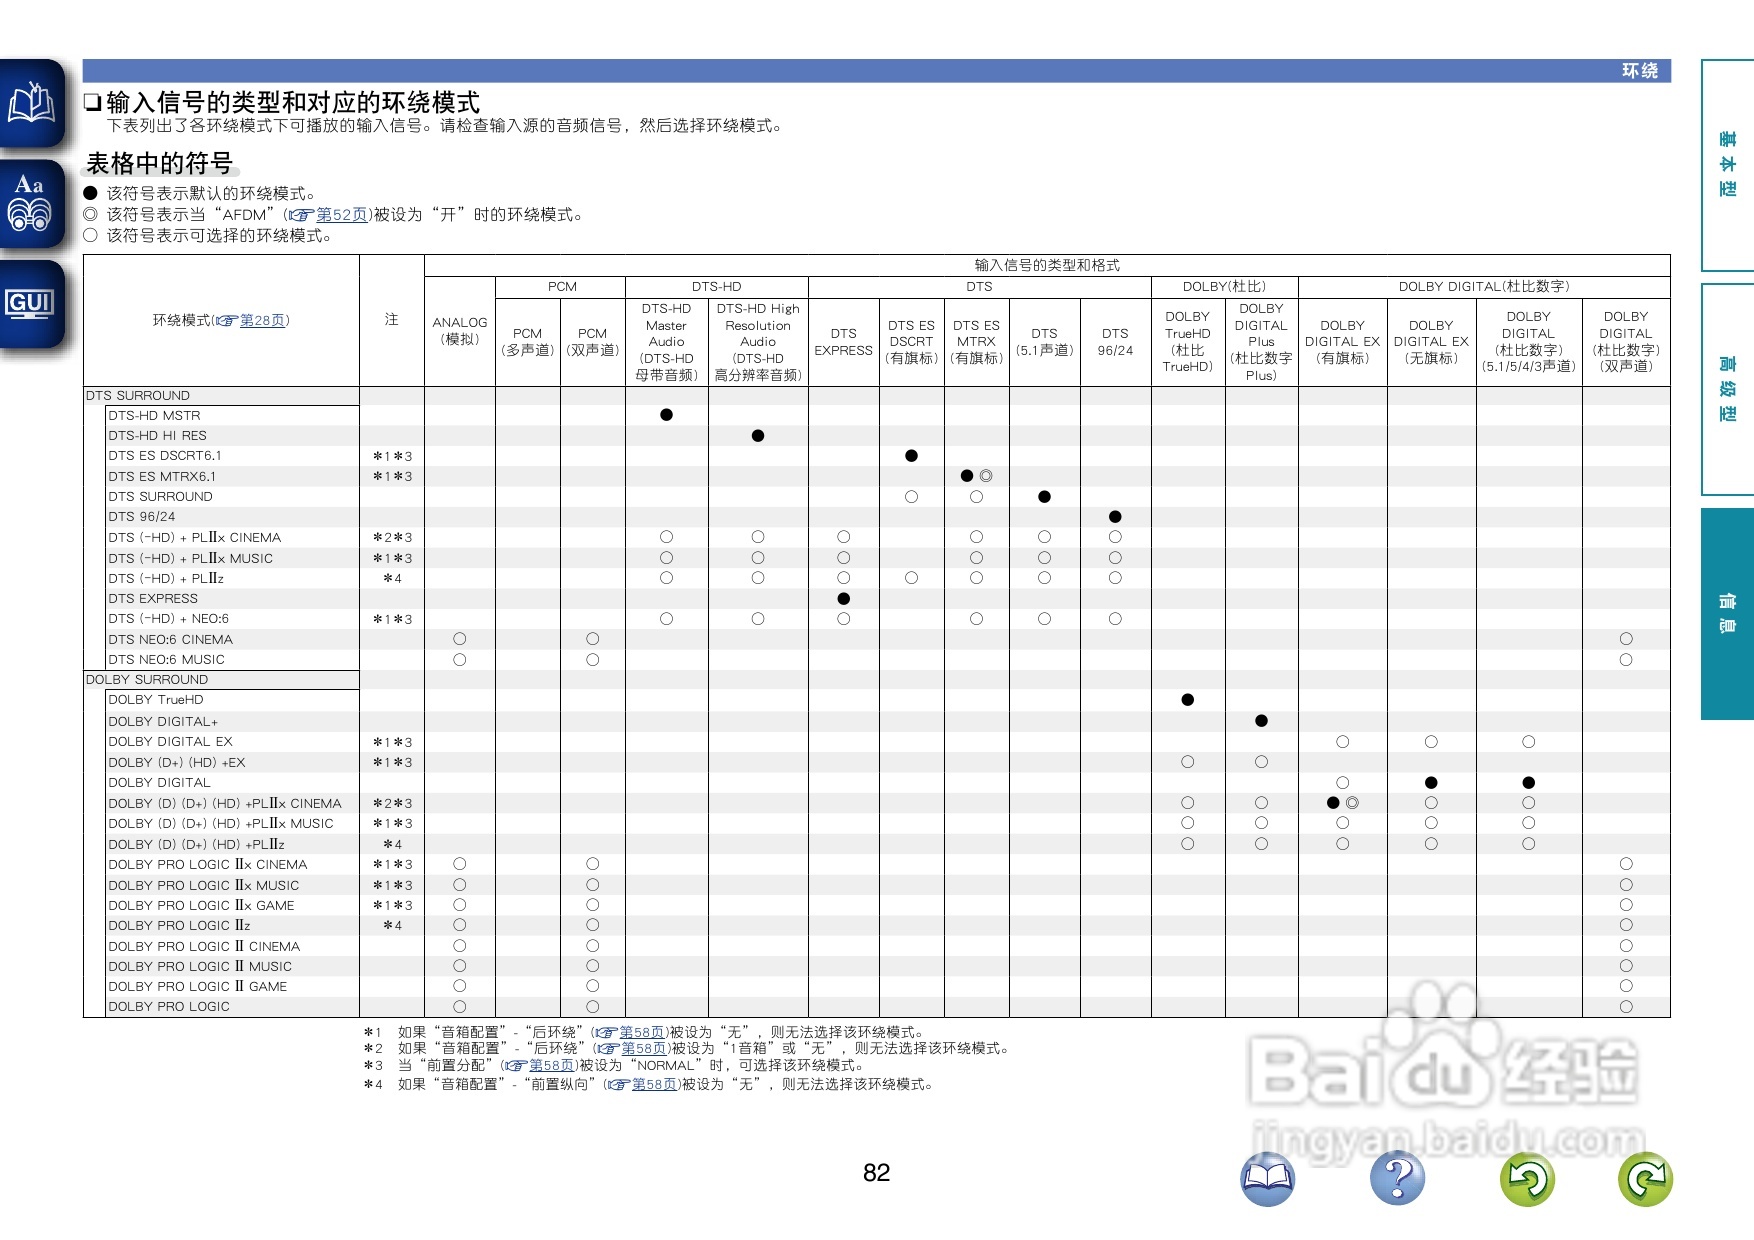Image resolution: width=1754 pixels, height=1240 pixels.
Task: Click the DTS-HD MSTR row label
Action: (154, 416)
